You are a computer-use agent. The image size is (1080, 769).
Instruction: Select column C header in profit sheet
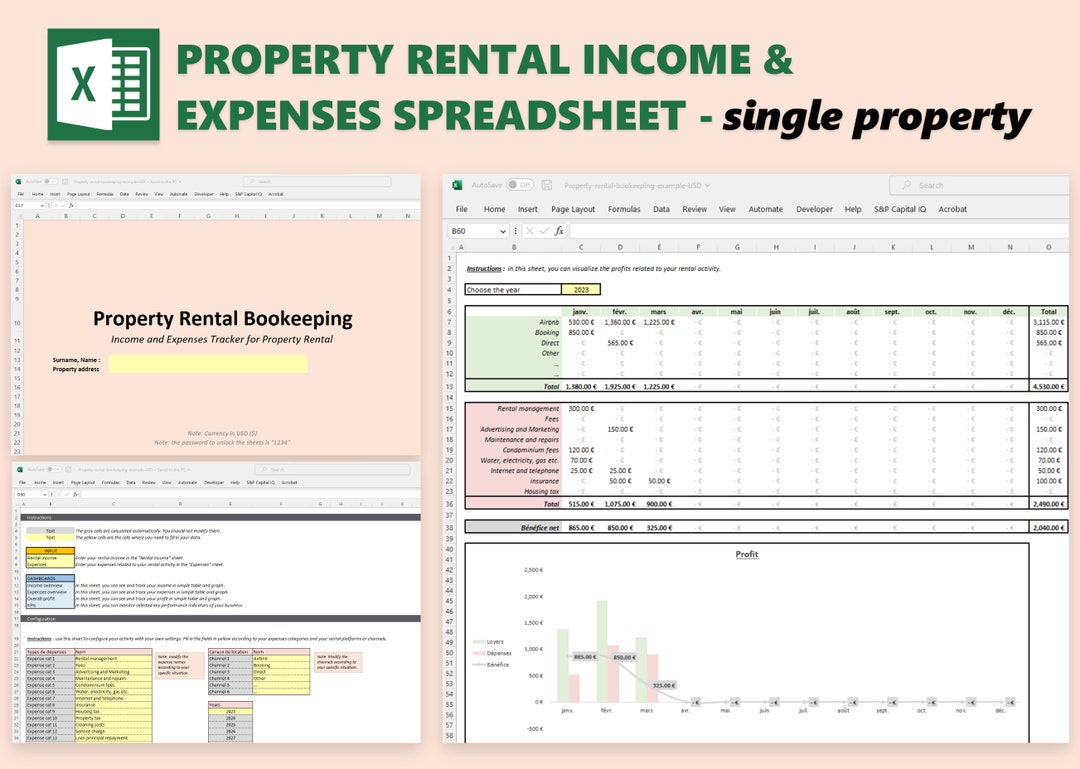(581, 247)
